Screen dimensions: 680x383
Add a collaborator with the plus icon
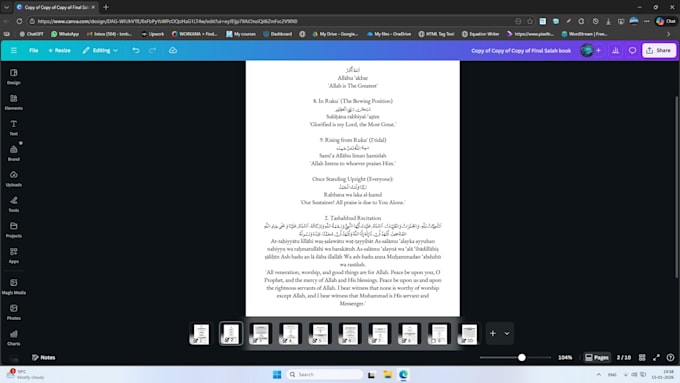pyautogui.click(x=598, y=51)
